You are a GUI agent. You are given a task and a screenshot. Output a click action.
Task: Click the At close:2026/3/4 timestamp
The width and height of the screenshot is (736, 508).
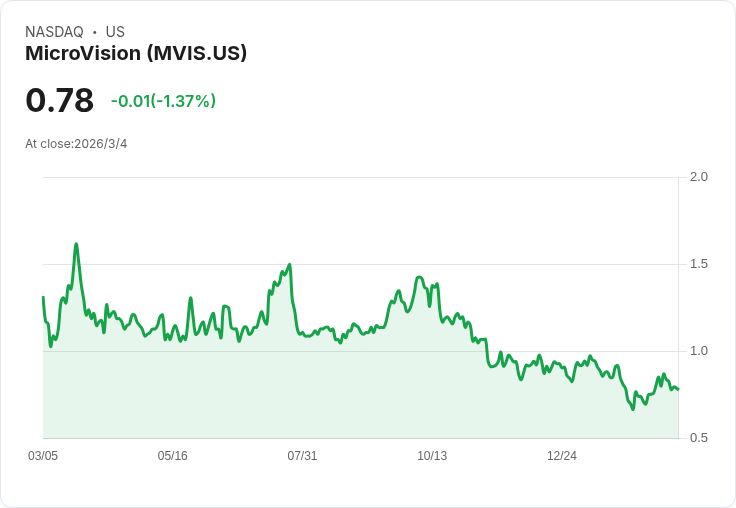[x=76, y=144]
